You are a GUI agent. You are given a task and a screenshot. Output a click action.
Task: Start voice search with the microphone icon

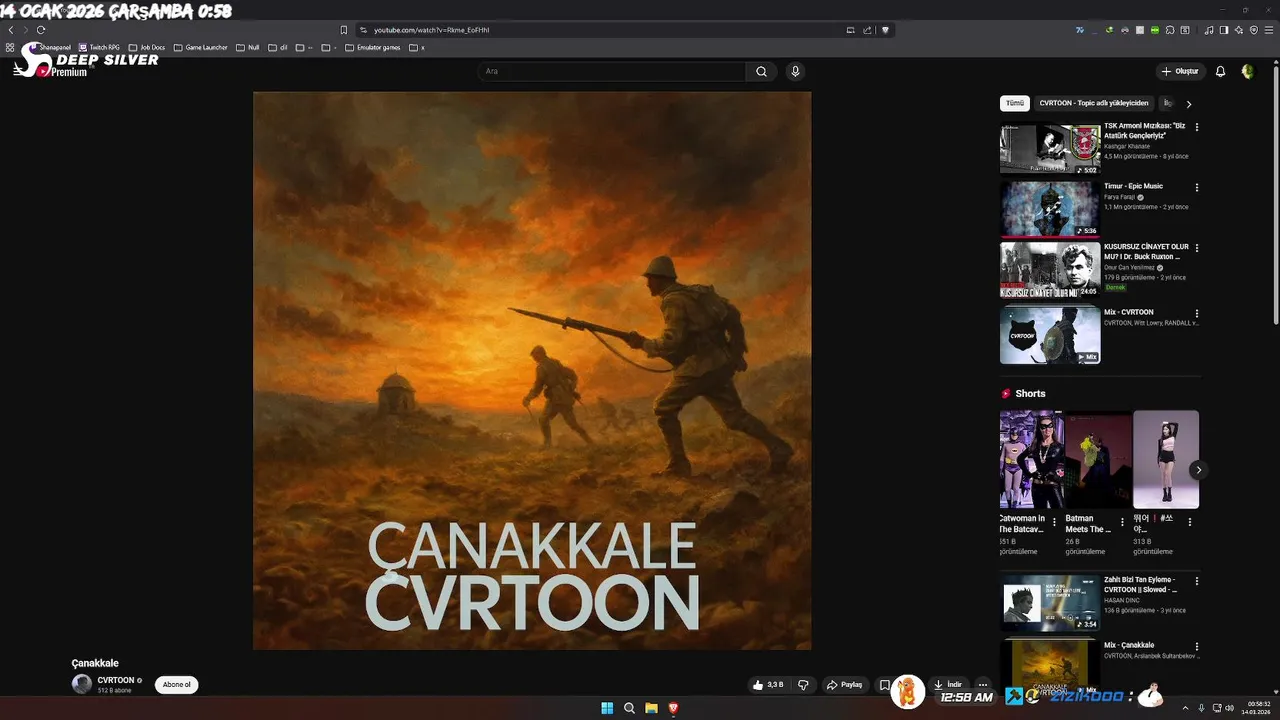point(795,71)
